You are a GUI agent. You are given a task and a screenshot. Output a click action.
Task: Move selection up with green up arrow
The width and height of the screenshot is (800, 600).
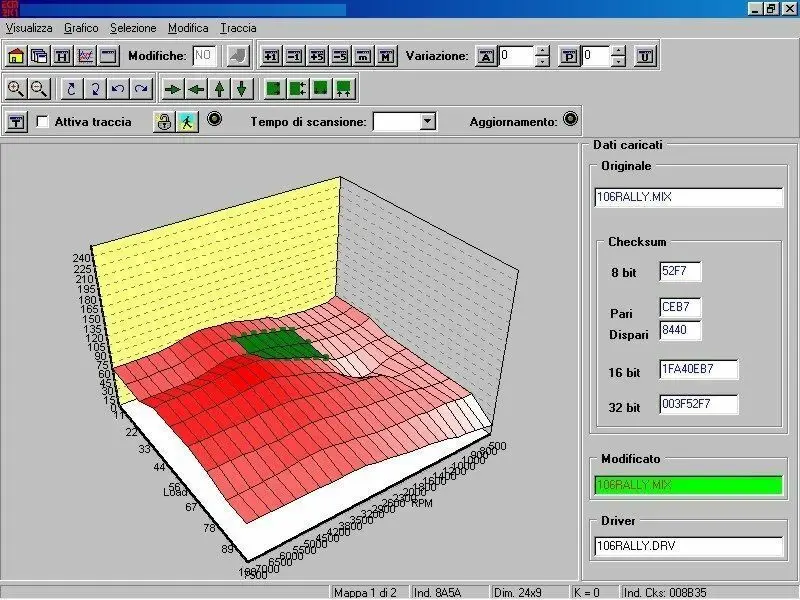[x=219, y=89]
